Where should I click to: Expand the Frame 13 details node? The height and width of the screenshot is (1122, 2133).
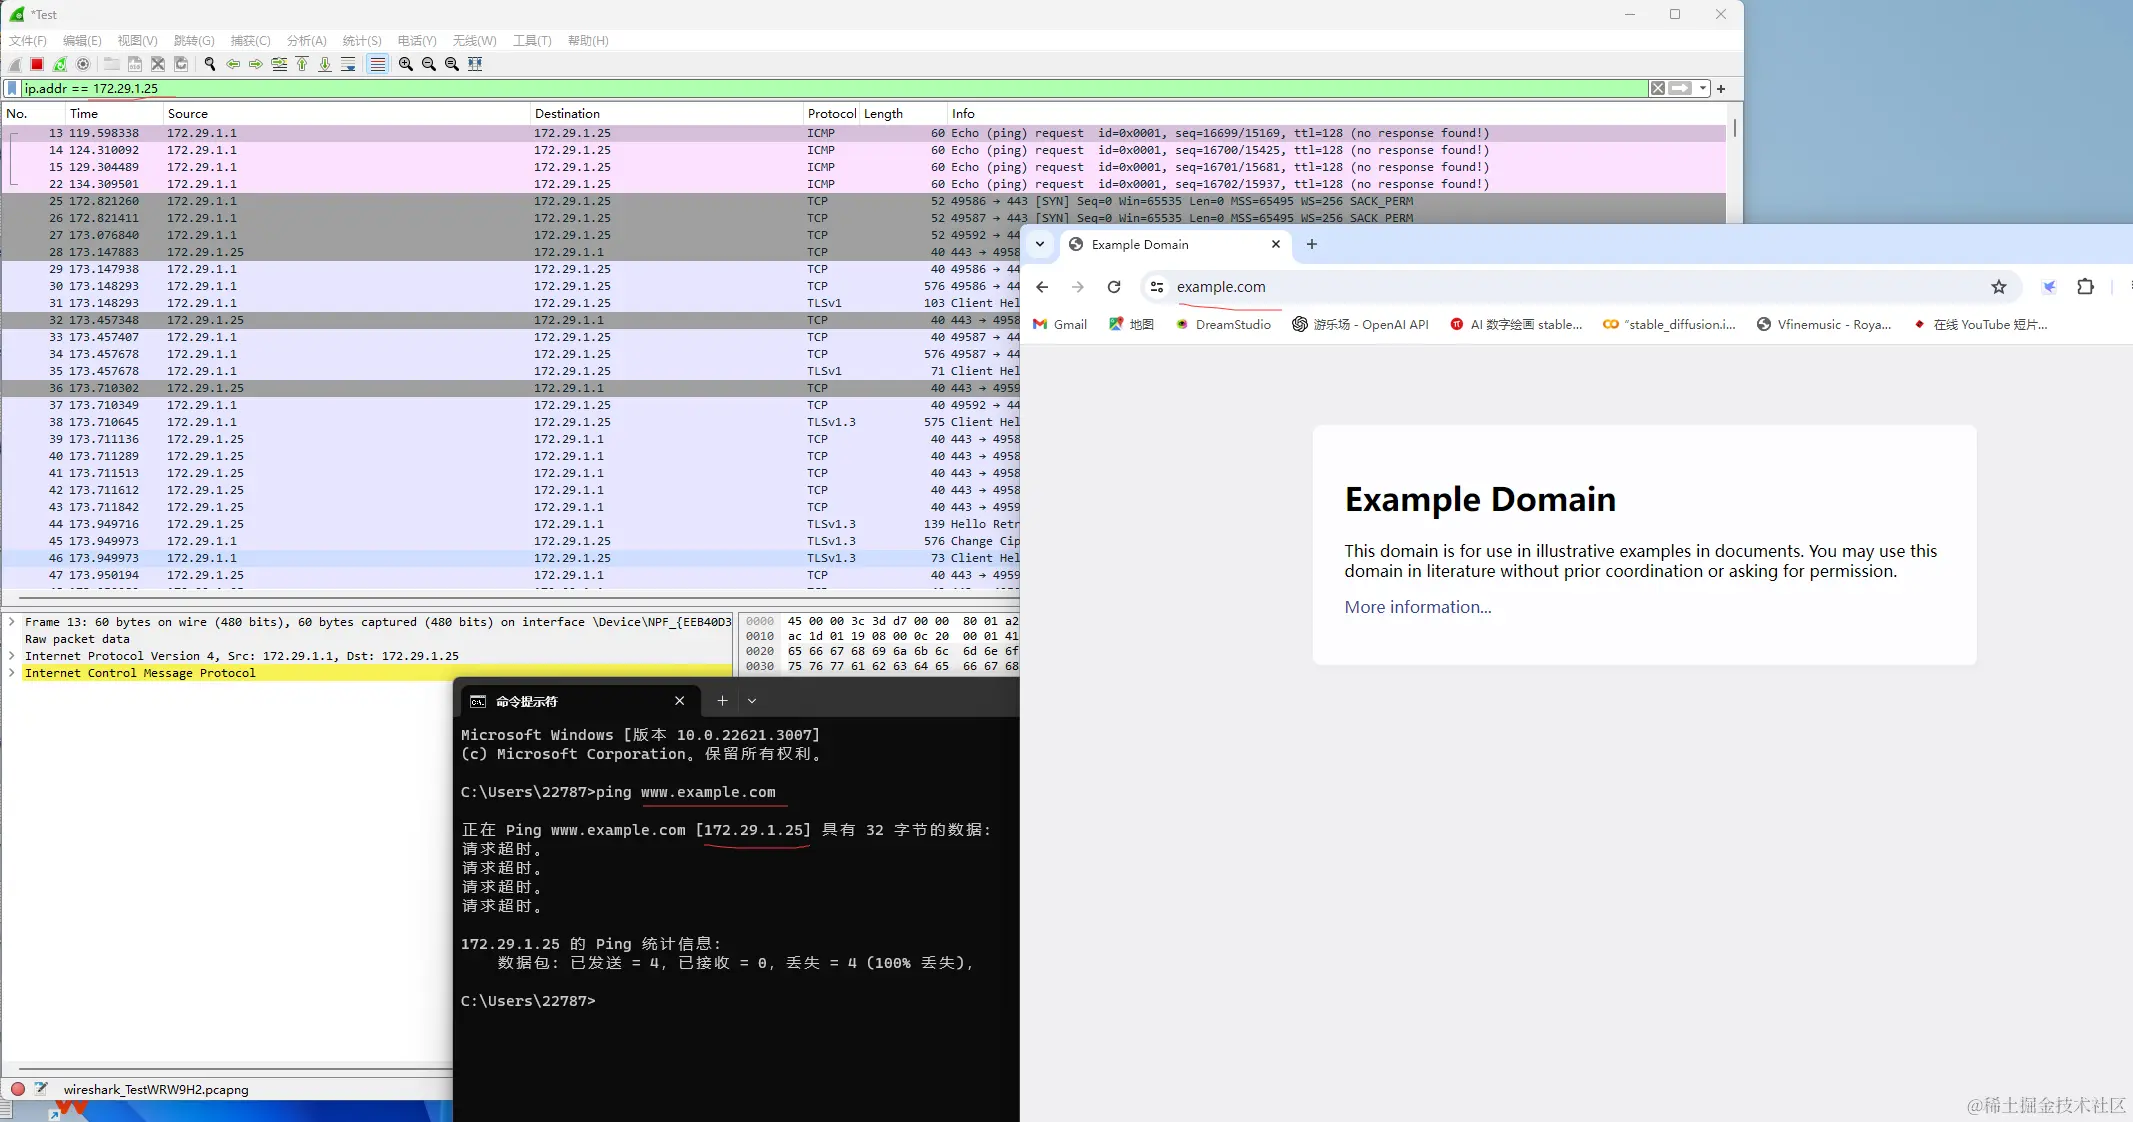(13, 622)
